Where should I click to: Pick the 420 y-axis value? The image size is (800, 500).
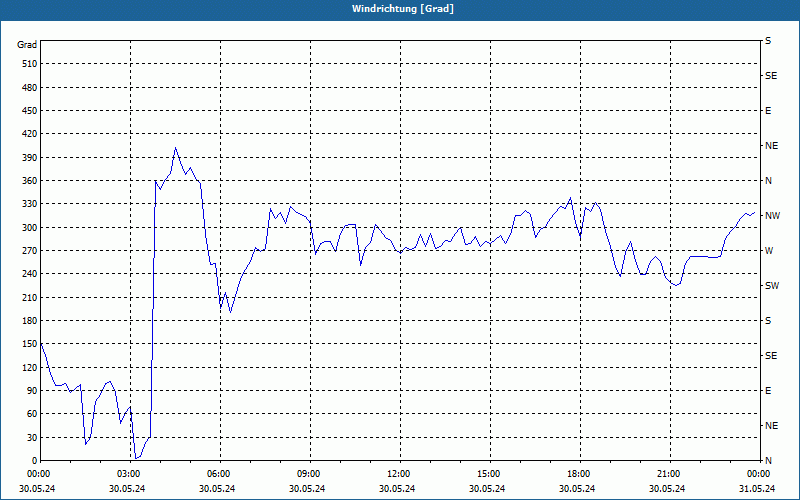tap(30, 134)
